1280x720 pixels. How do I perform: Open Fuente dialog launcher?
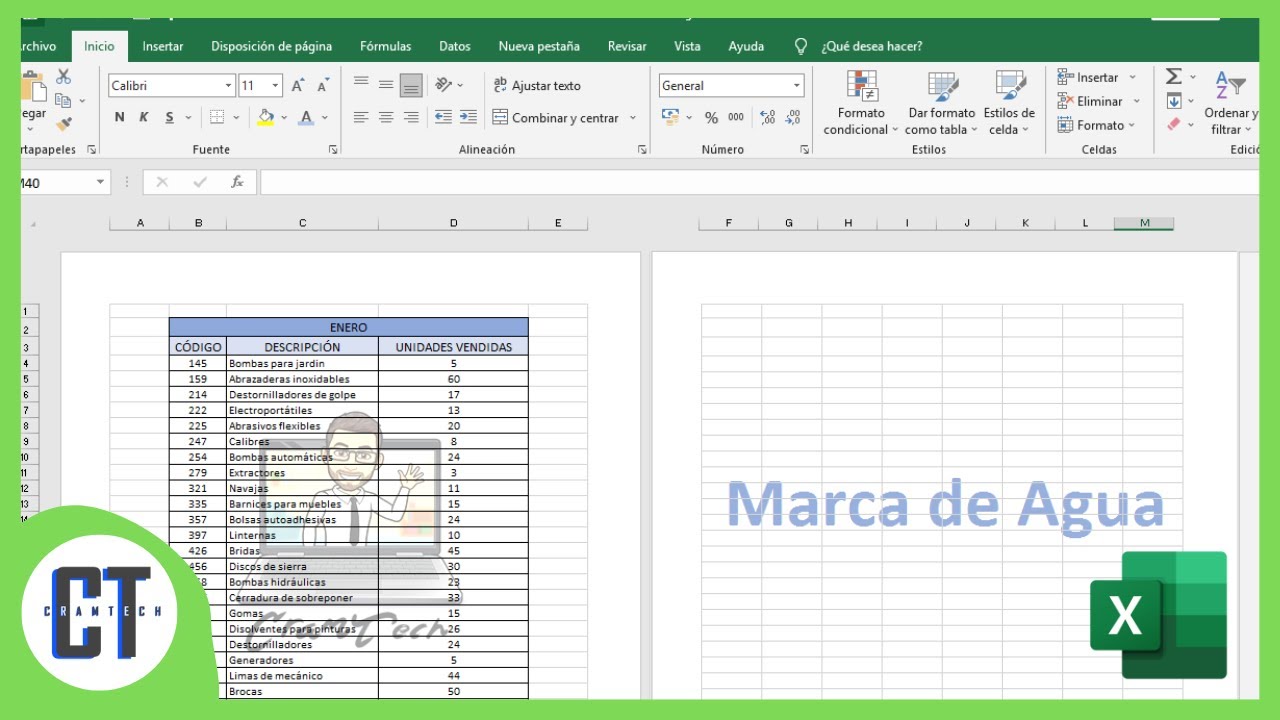333,150
